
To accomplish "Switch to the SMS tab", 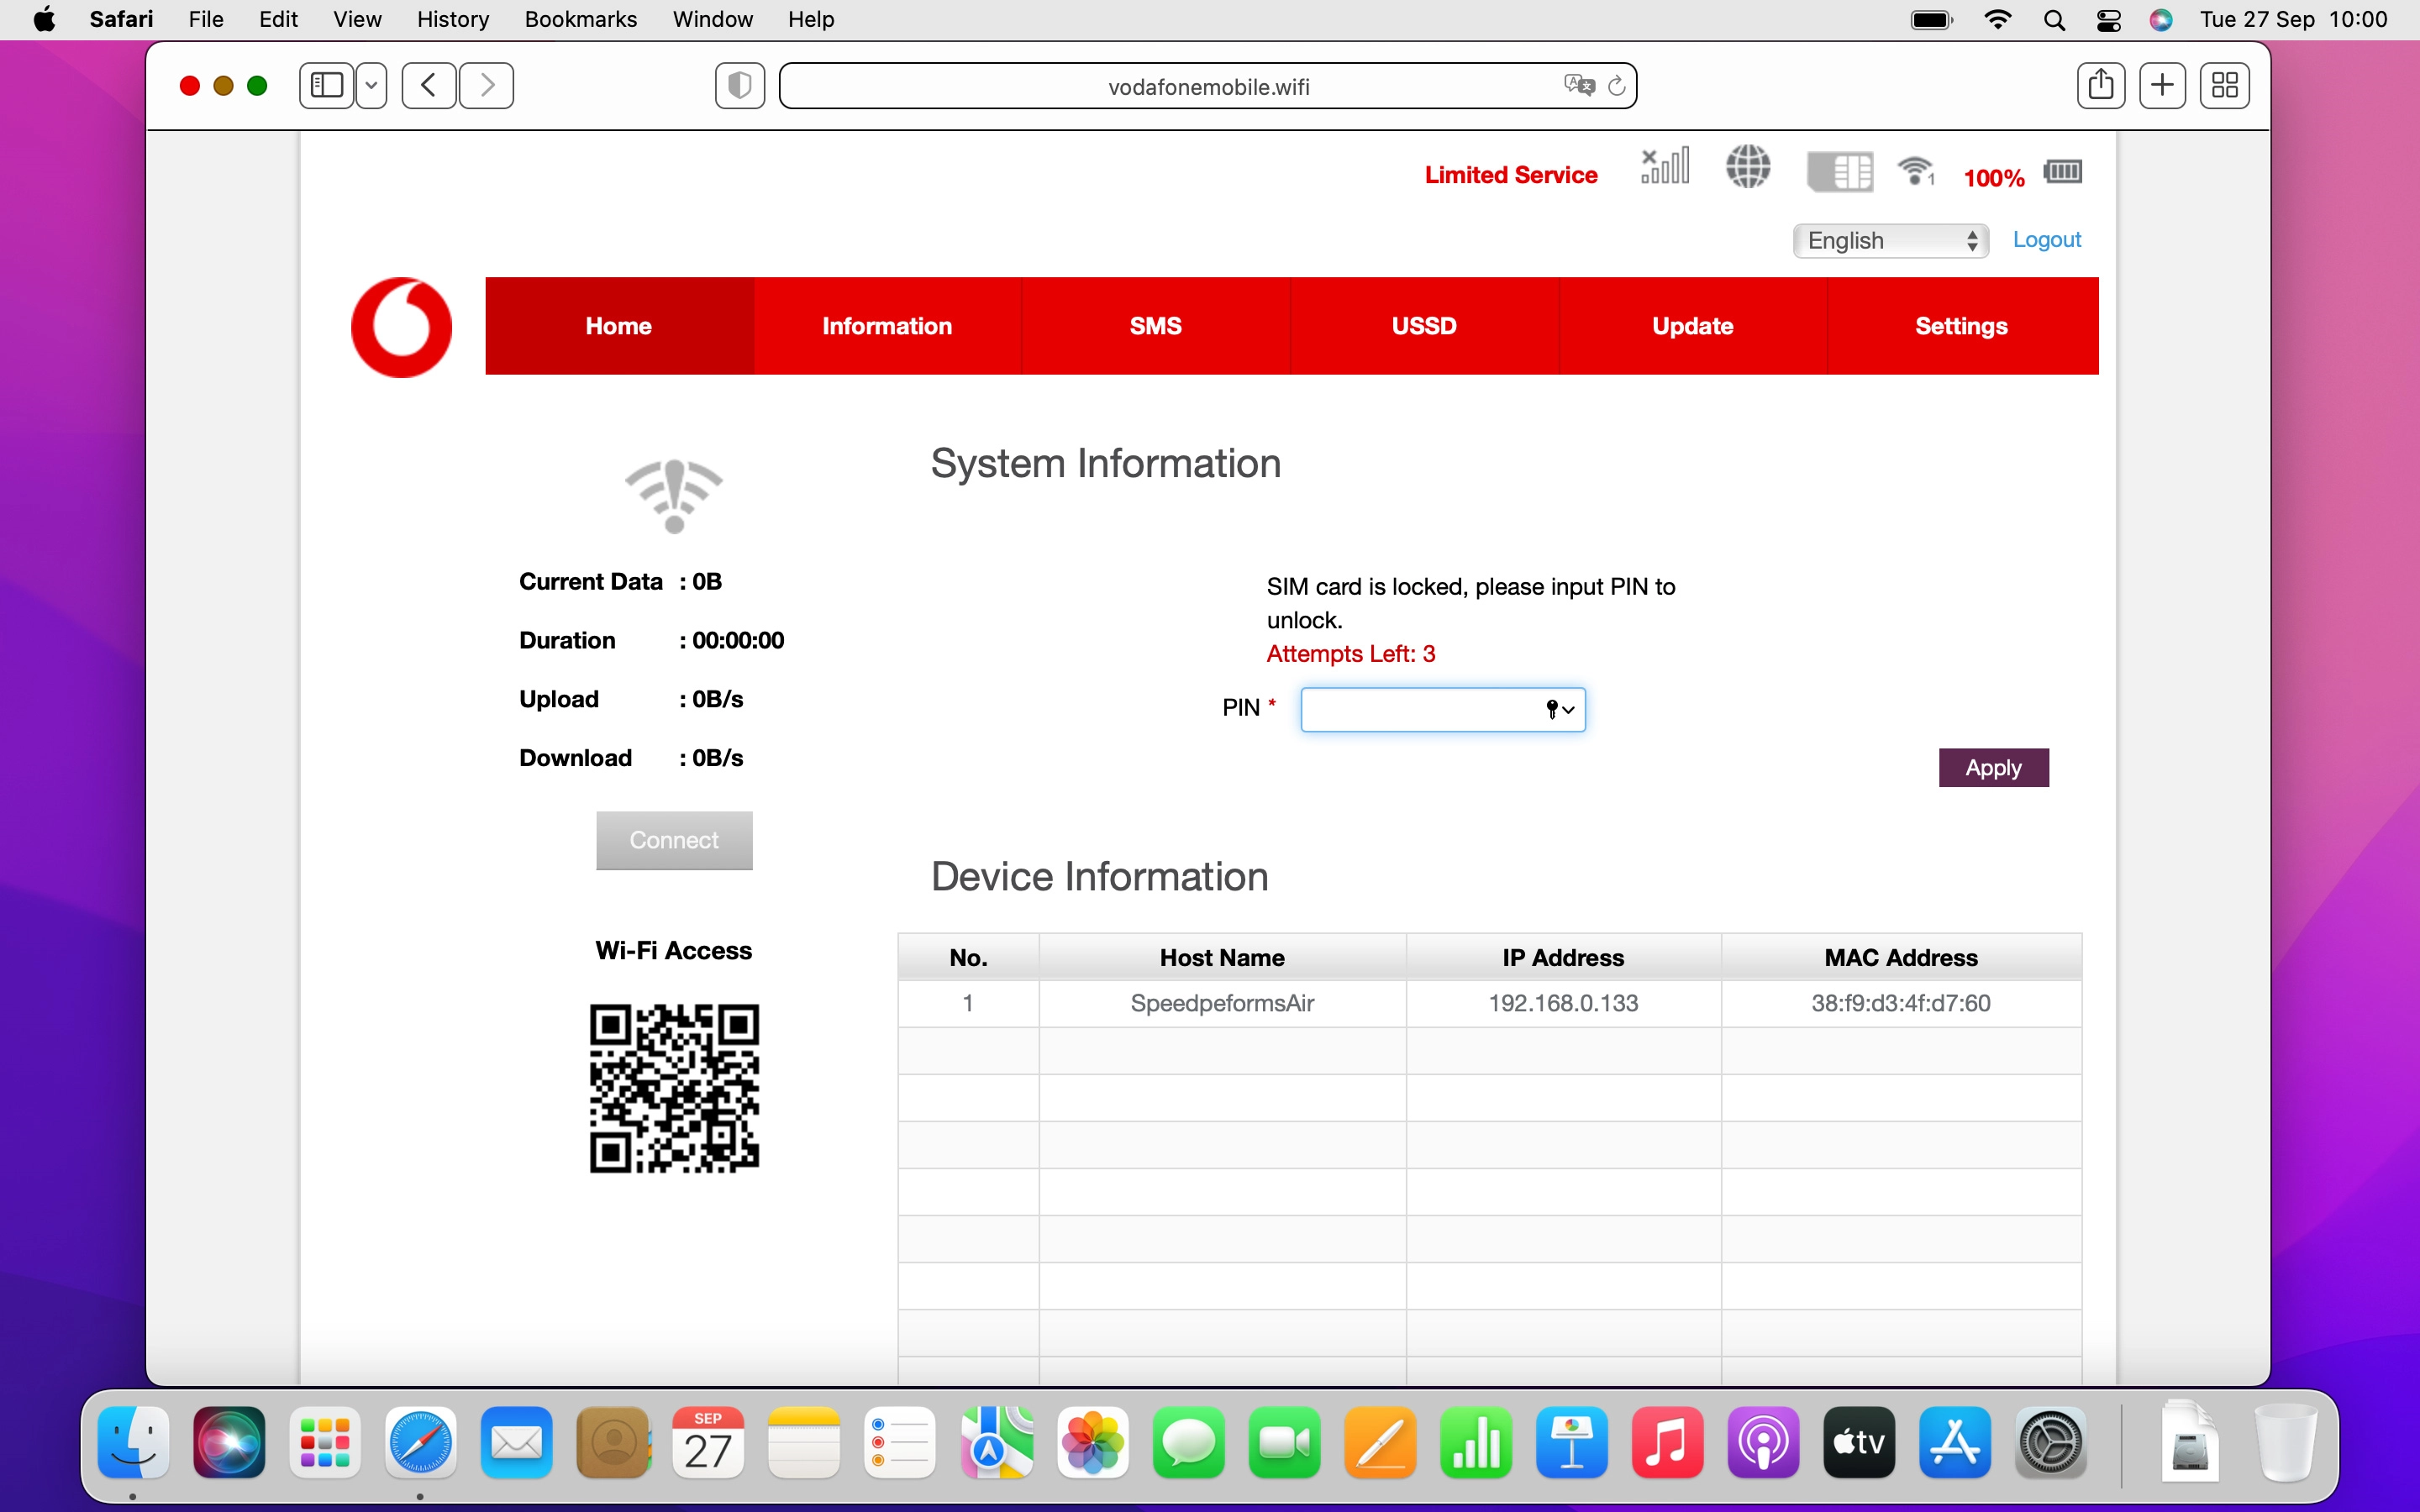I will click(x=1155, y=326).
